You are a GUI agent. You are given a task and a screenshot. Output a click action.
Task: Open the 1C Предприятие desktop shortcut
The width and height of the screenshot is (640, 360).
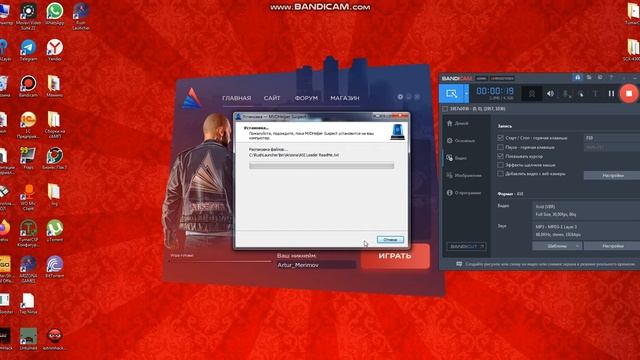28,124
